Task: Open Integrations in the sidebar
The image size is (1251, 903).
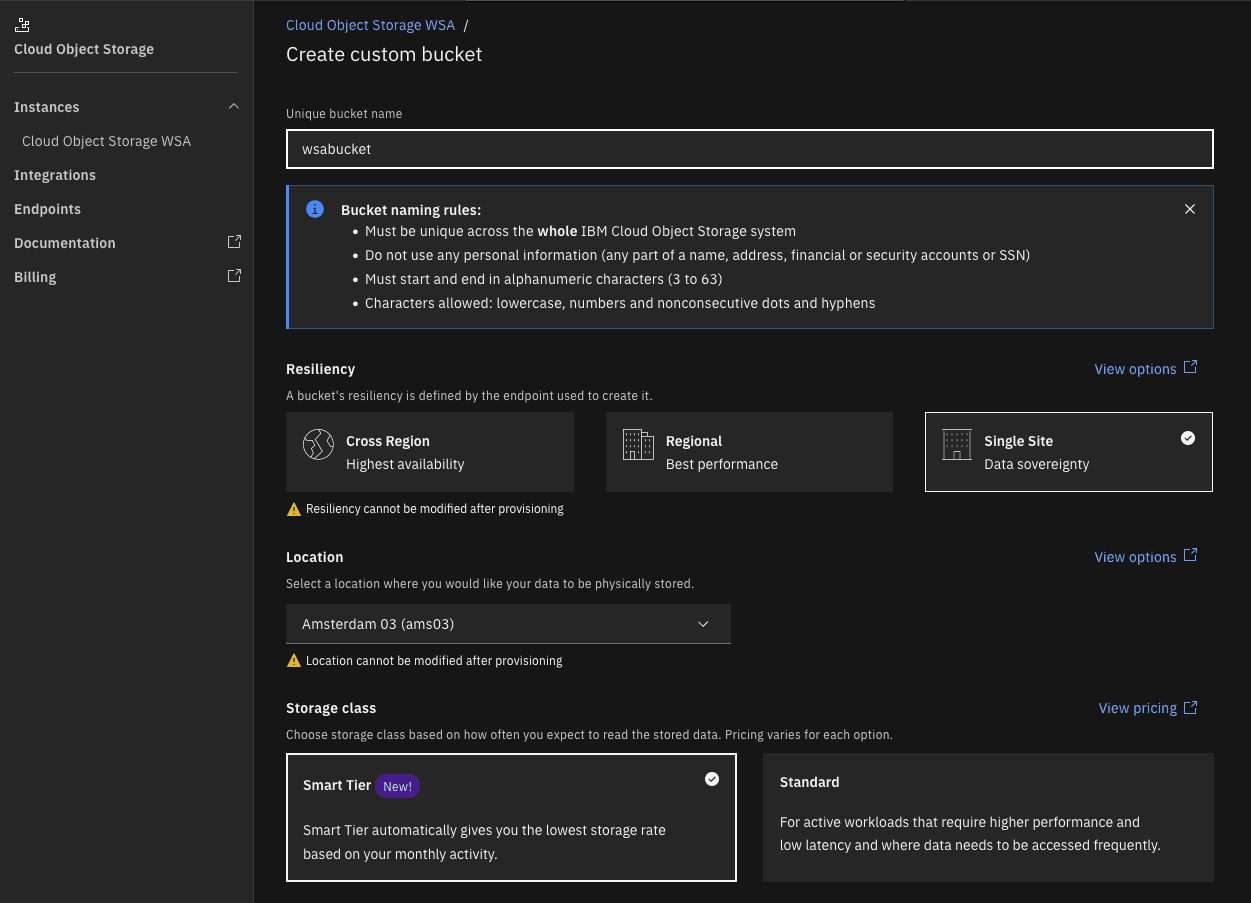Action: pos(55,175)
